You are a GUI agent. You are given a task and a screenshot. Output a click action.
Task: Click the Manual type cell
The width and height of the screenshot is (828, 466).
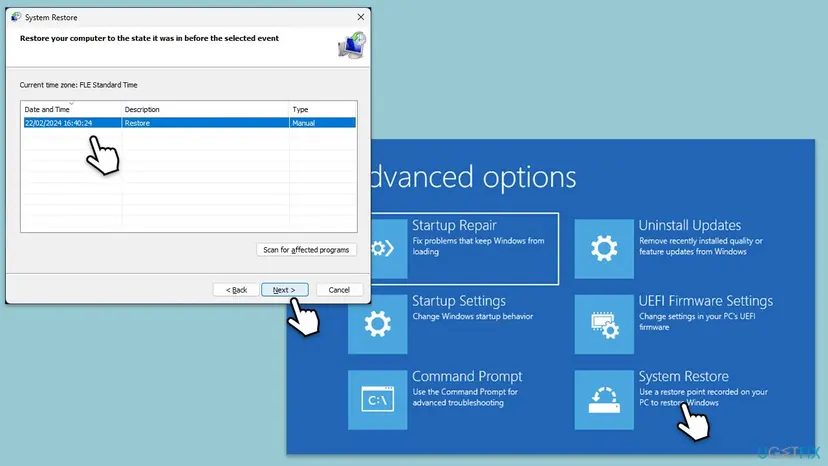point(323,123)
